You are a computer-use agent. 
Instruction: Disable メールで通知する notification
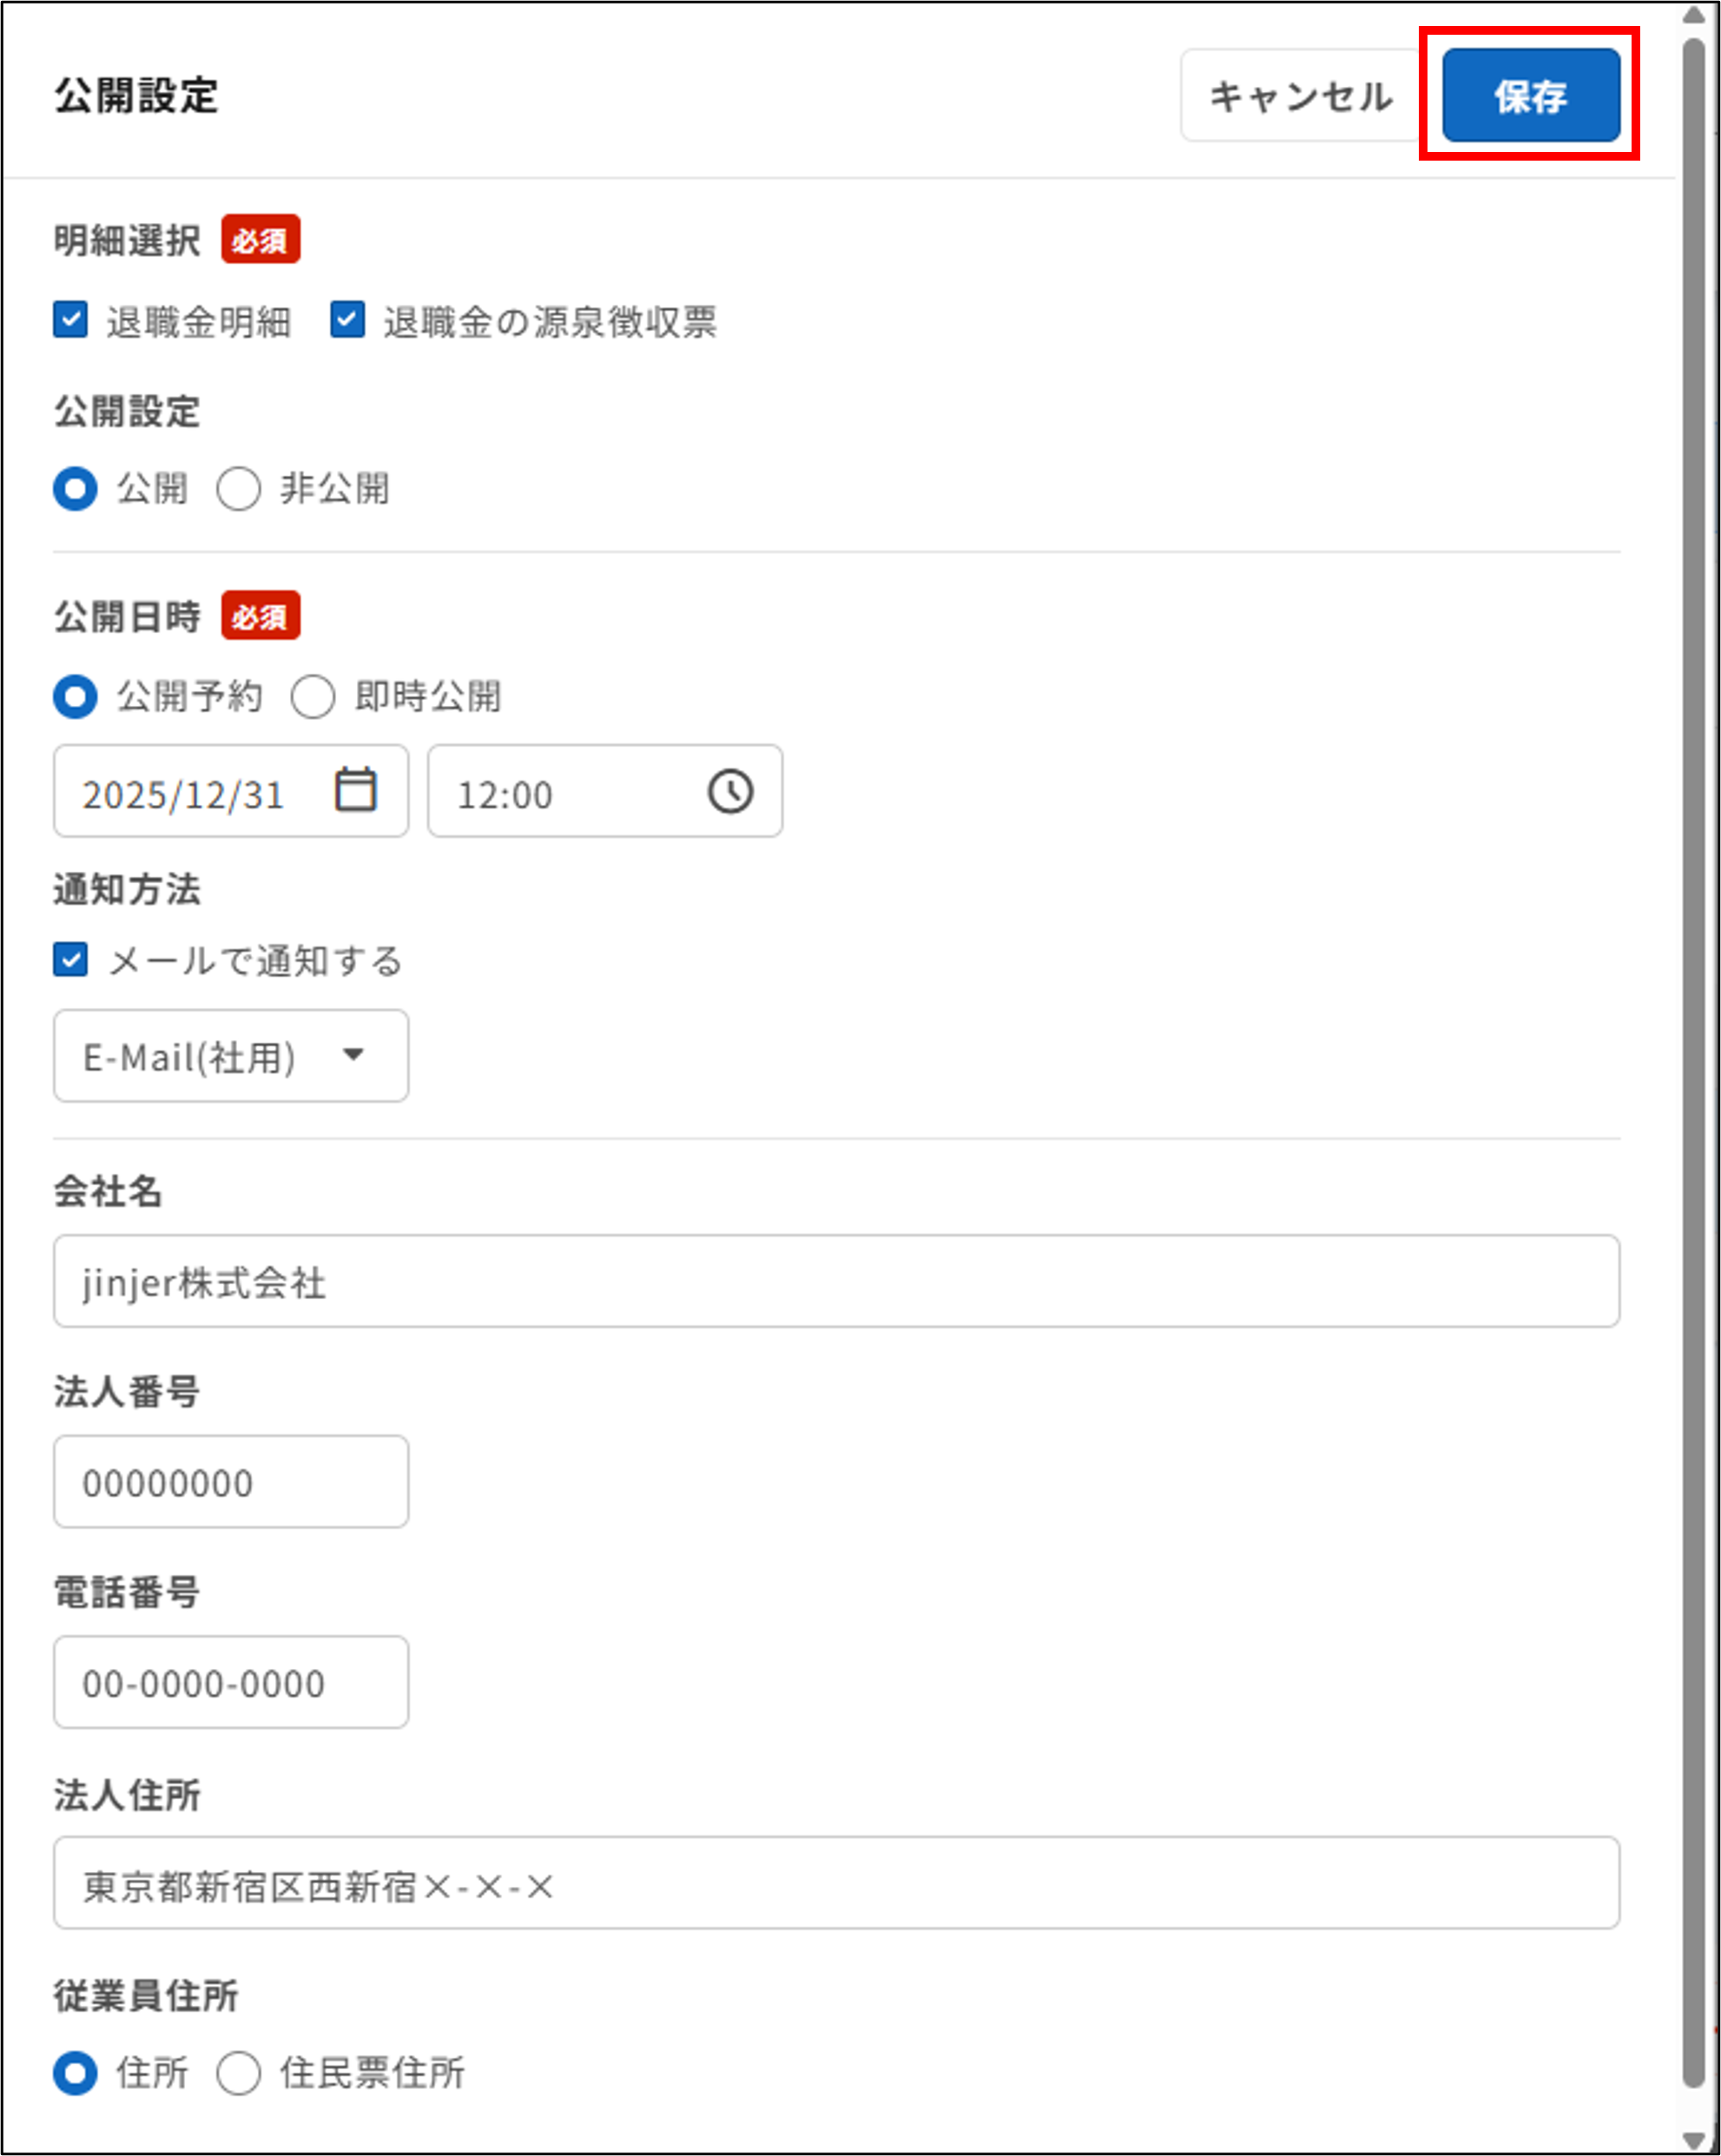click(x=70, y=960)
